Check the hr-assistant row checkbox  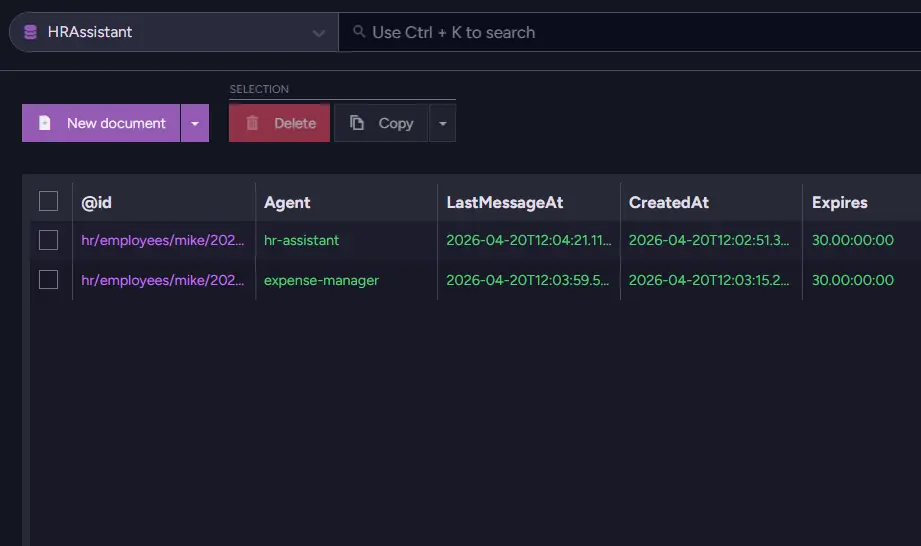coord(48,240)
